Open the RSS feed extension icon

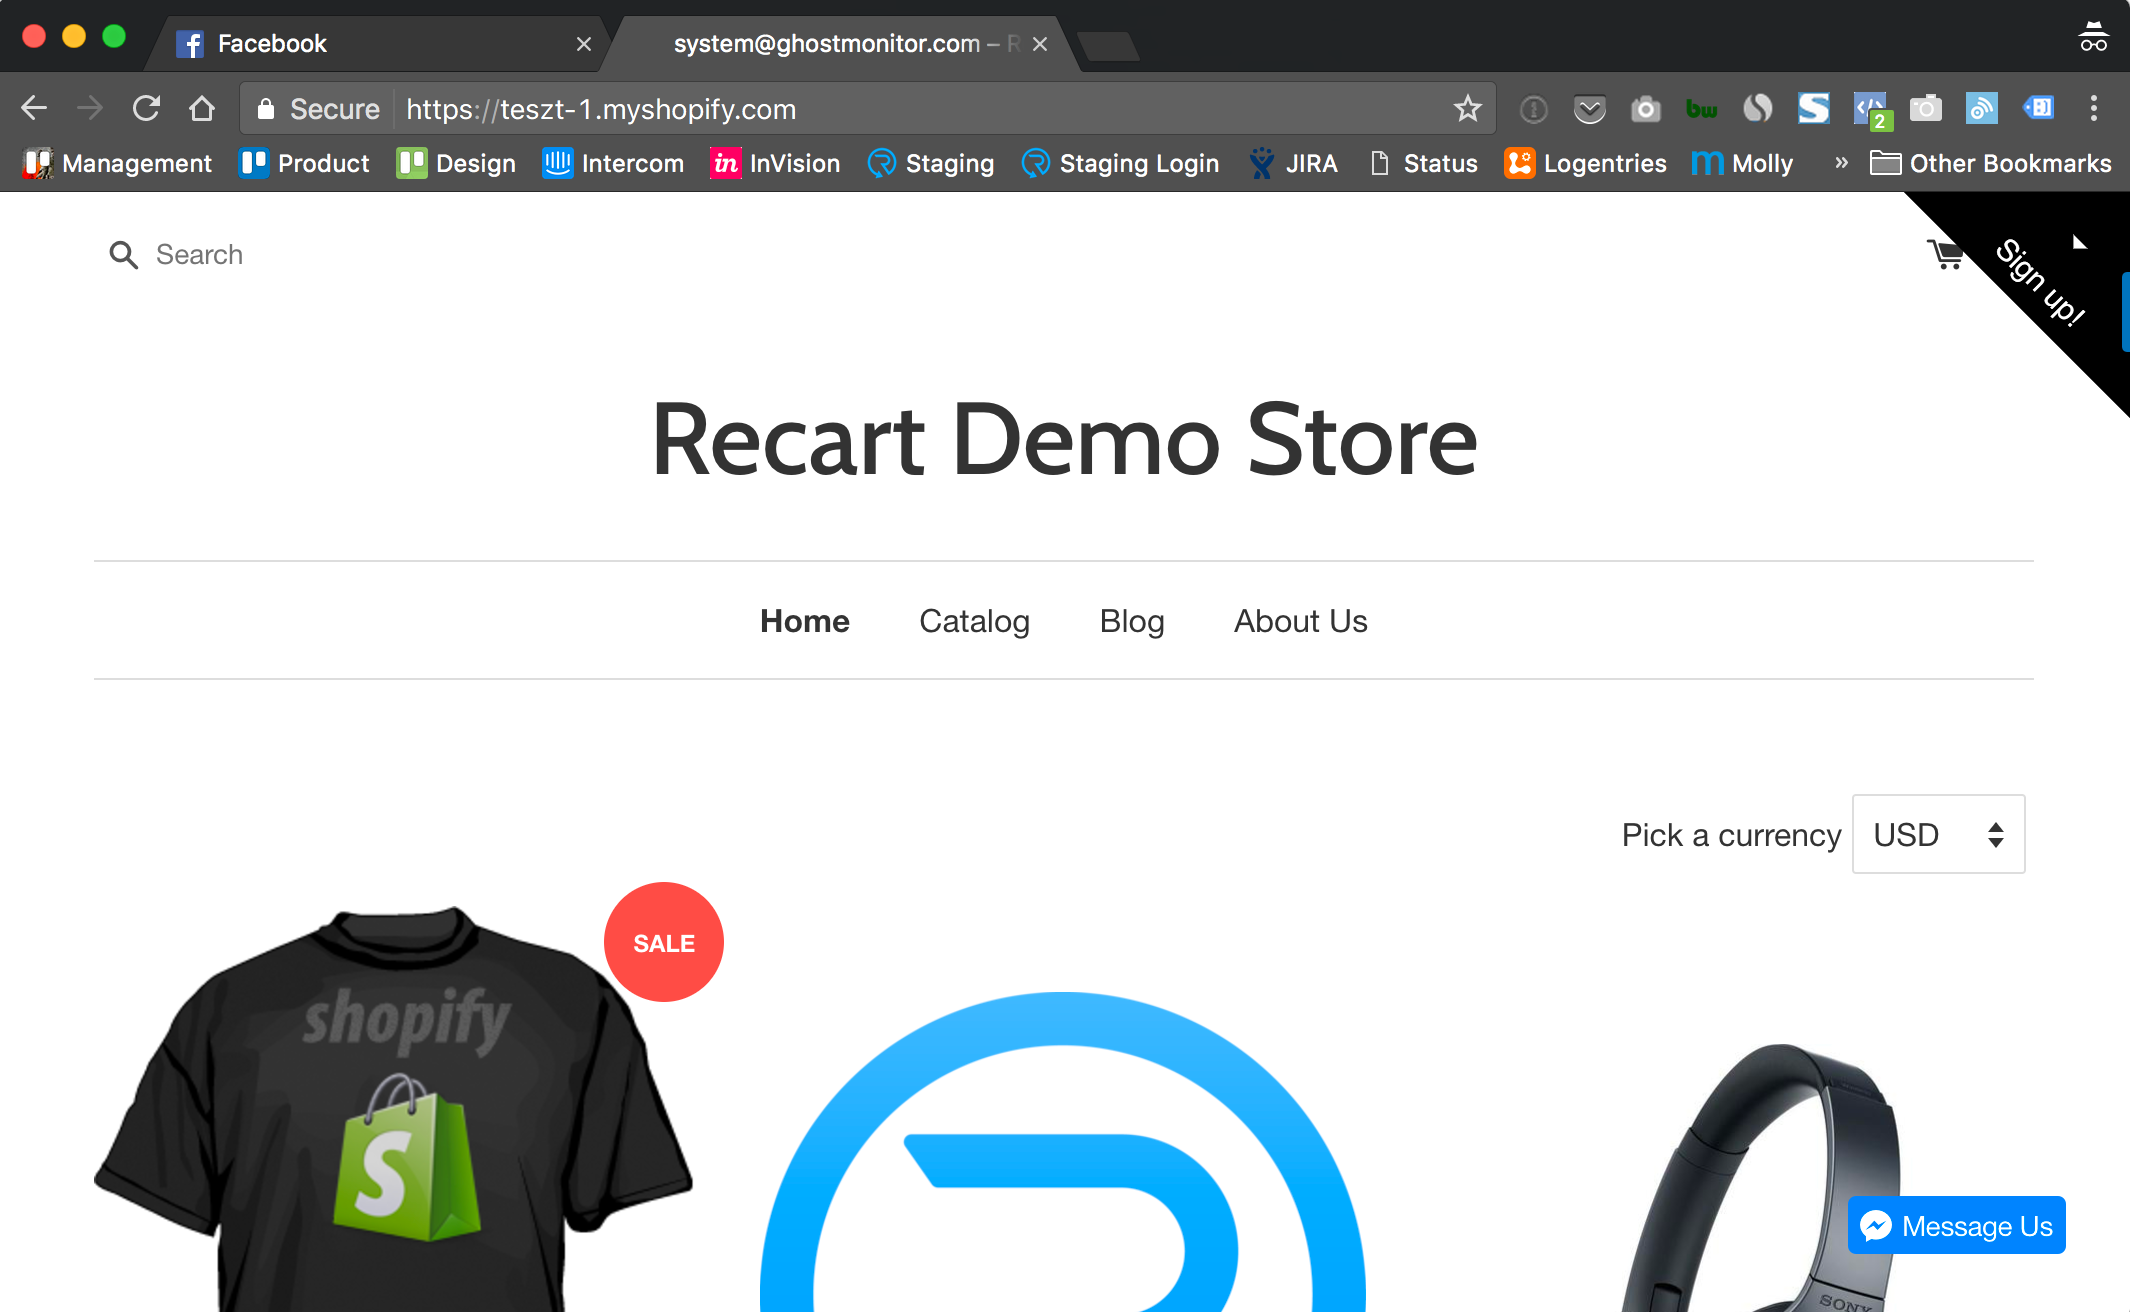click(x=1981, y=109)
